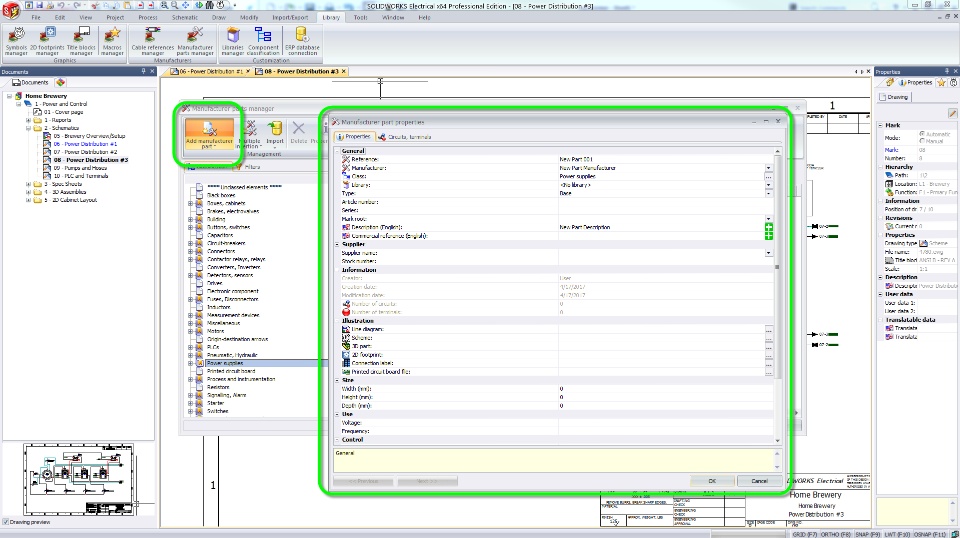The image size is (960, 538).
Task: Collapse the General section
Action: pos(337,151)
